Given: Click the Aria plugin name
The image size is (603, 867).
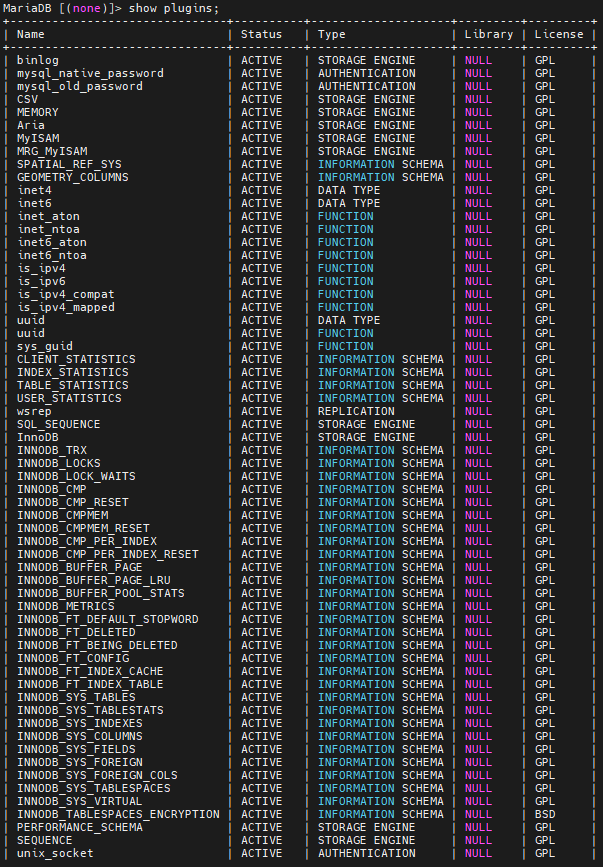Looking at the screenshot, I should click(30, 125).
